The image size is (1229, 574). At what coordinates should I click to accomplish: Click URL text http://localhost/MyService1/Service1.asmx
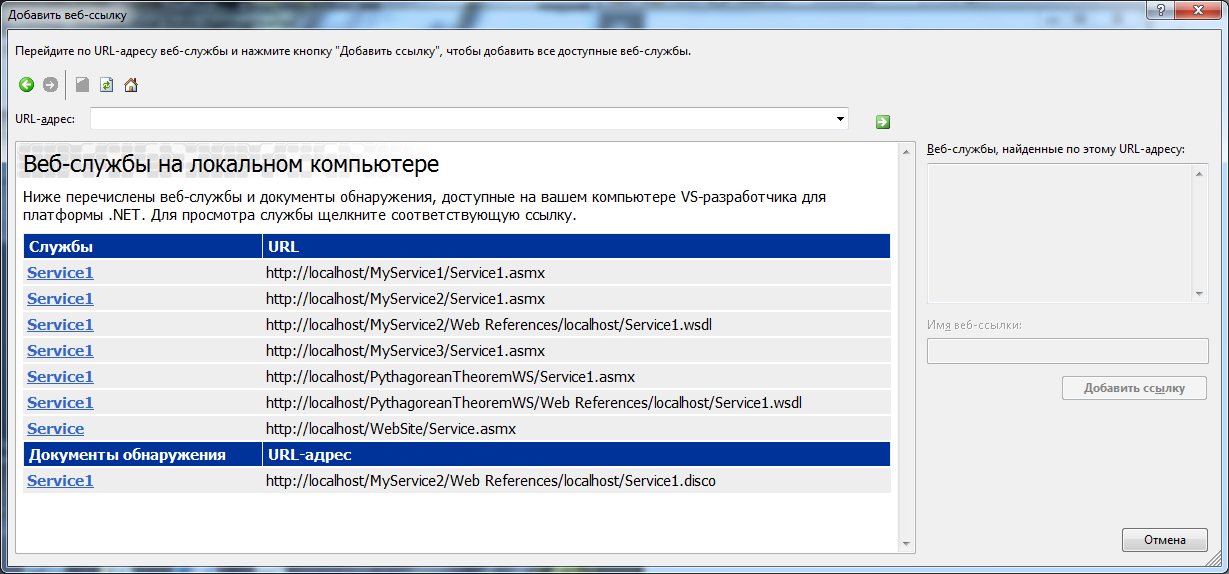tap(405, 272)
